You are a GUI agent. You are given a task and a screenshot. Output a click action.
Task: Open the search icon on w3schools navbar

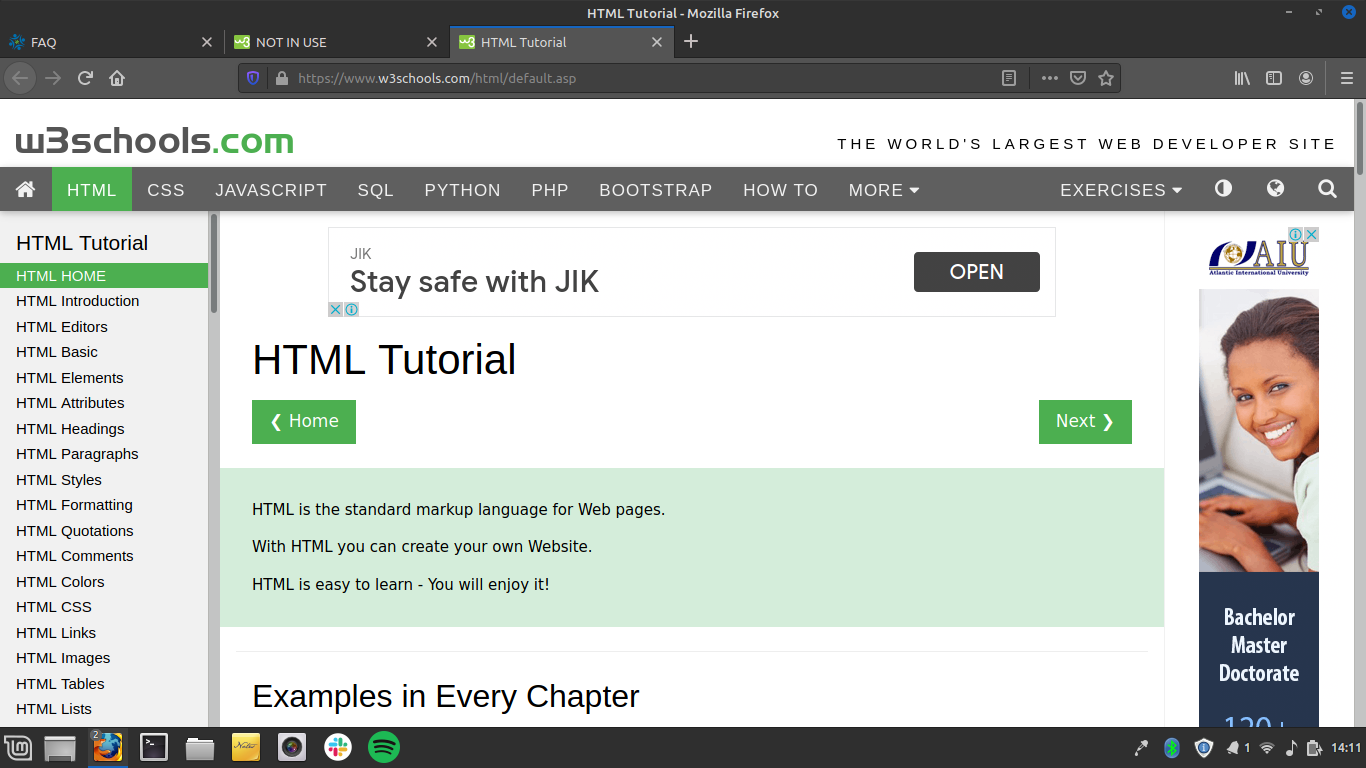1327,189
